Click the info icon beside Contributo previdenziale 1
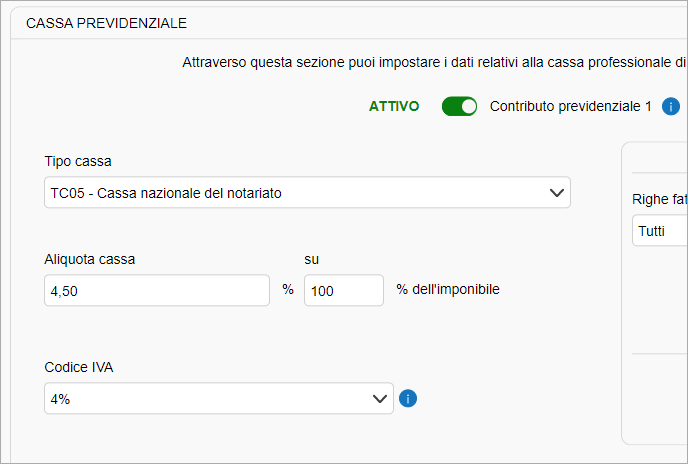Viewport: 688px width, 464px height. click(670, 106)
